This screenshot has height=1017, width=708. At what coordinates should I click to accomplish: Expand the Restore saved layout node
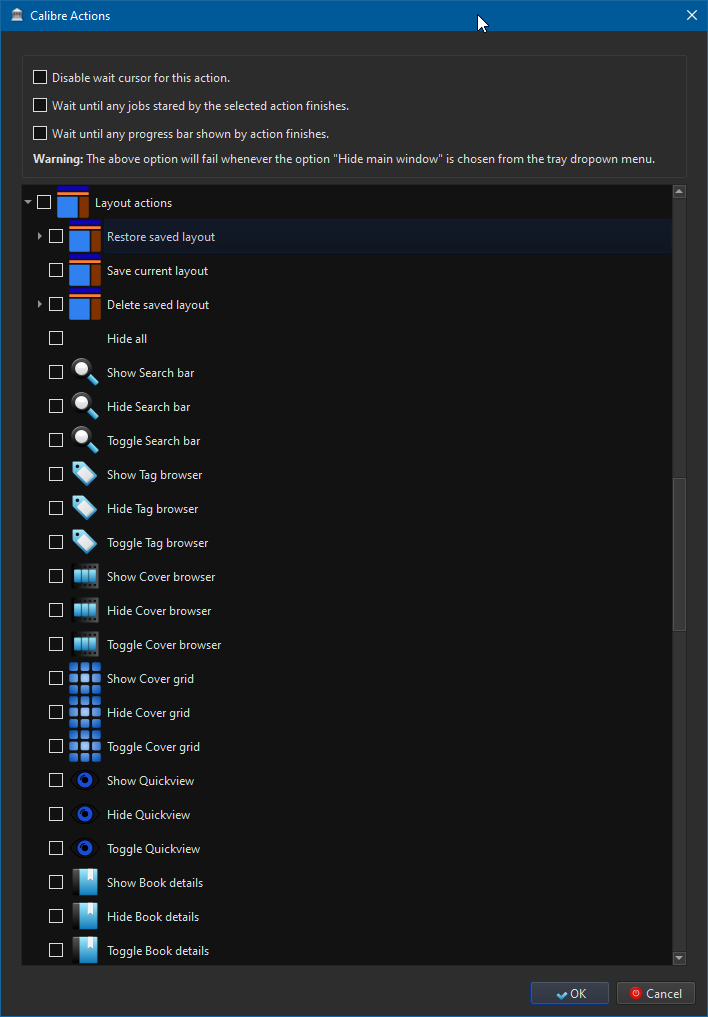click(40, 237)
